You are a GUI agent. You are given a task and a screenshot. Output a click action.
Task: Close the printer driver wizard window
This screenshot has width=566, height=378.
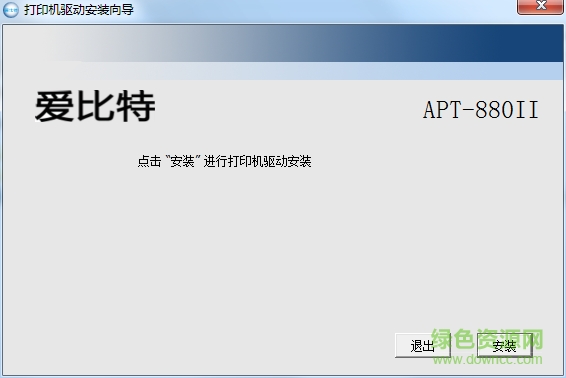(540, 6)
